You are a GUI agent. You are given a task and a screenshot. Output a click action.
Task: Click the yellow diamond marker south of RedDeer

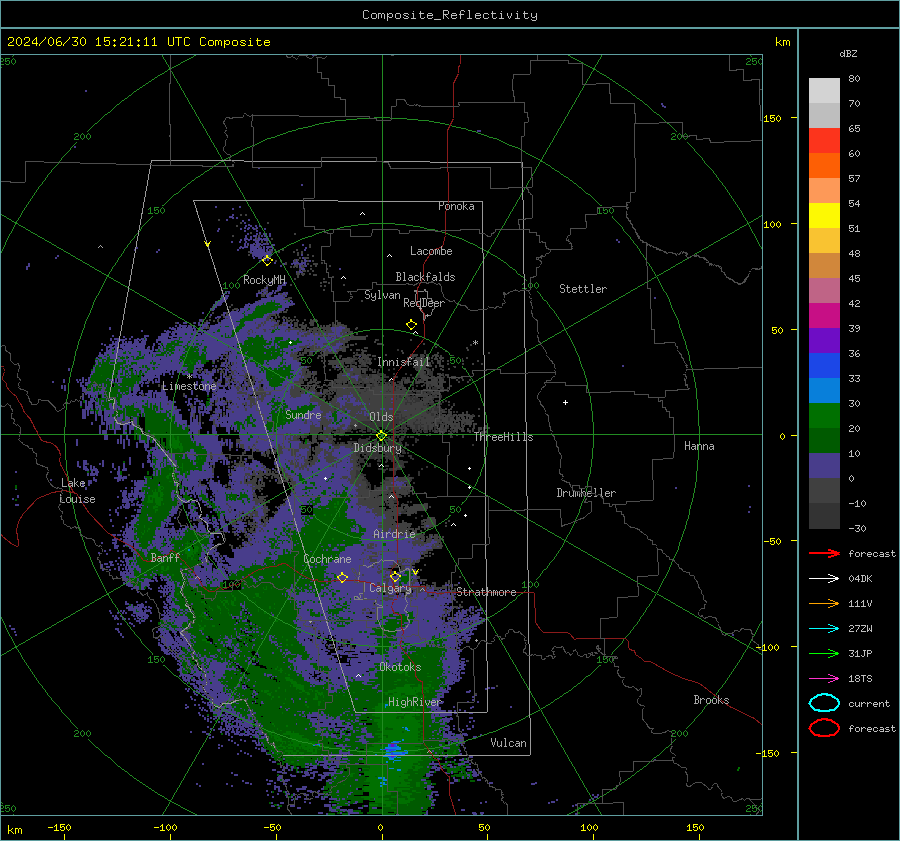point(411,325)
